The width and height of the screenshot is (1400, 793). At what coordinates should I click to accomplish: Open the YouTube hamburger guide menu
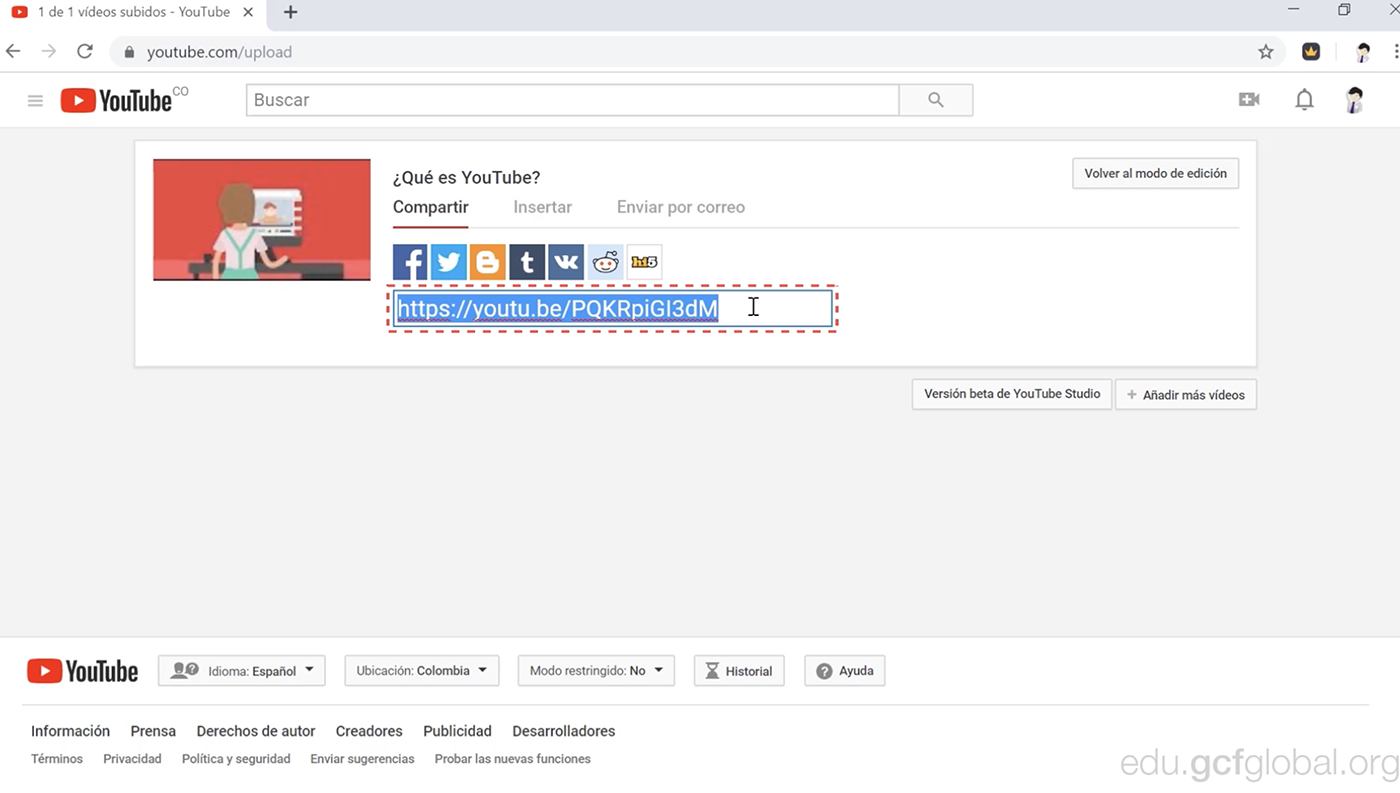(35, 100)
